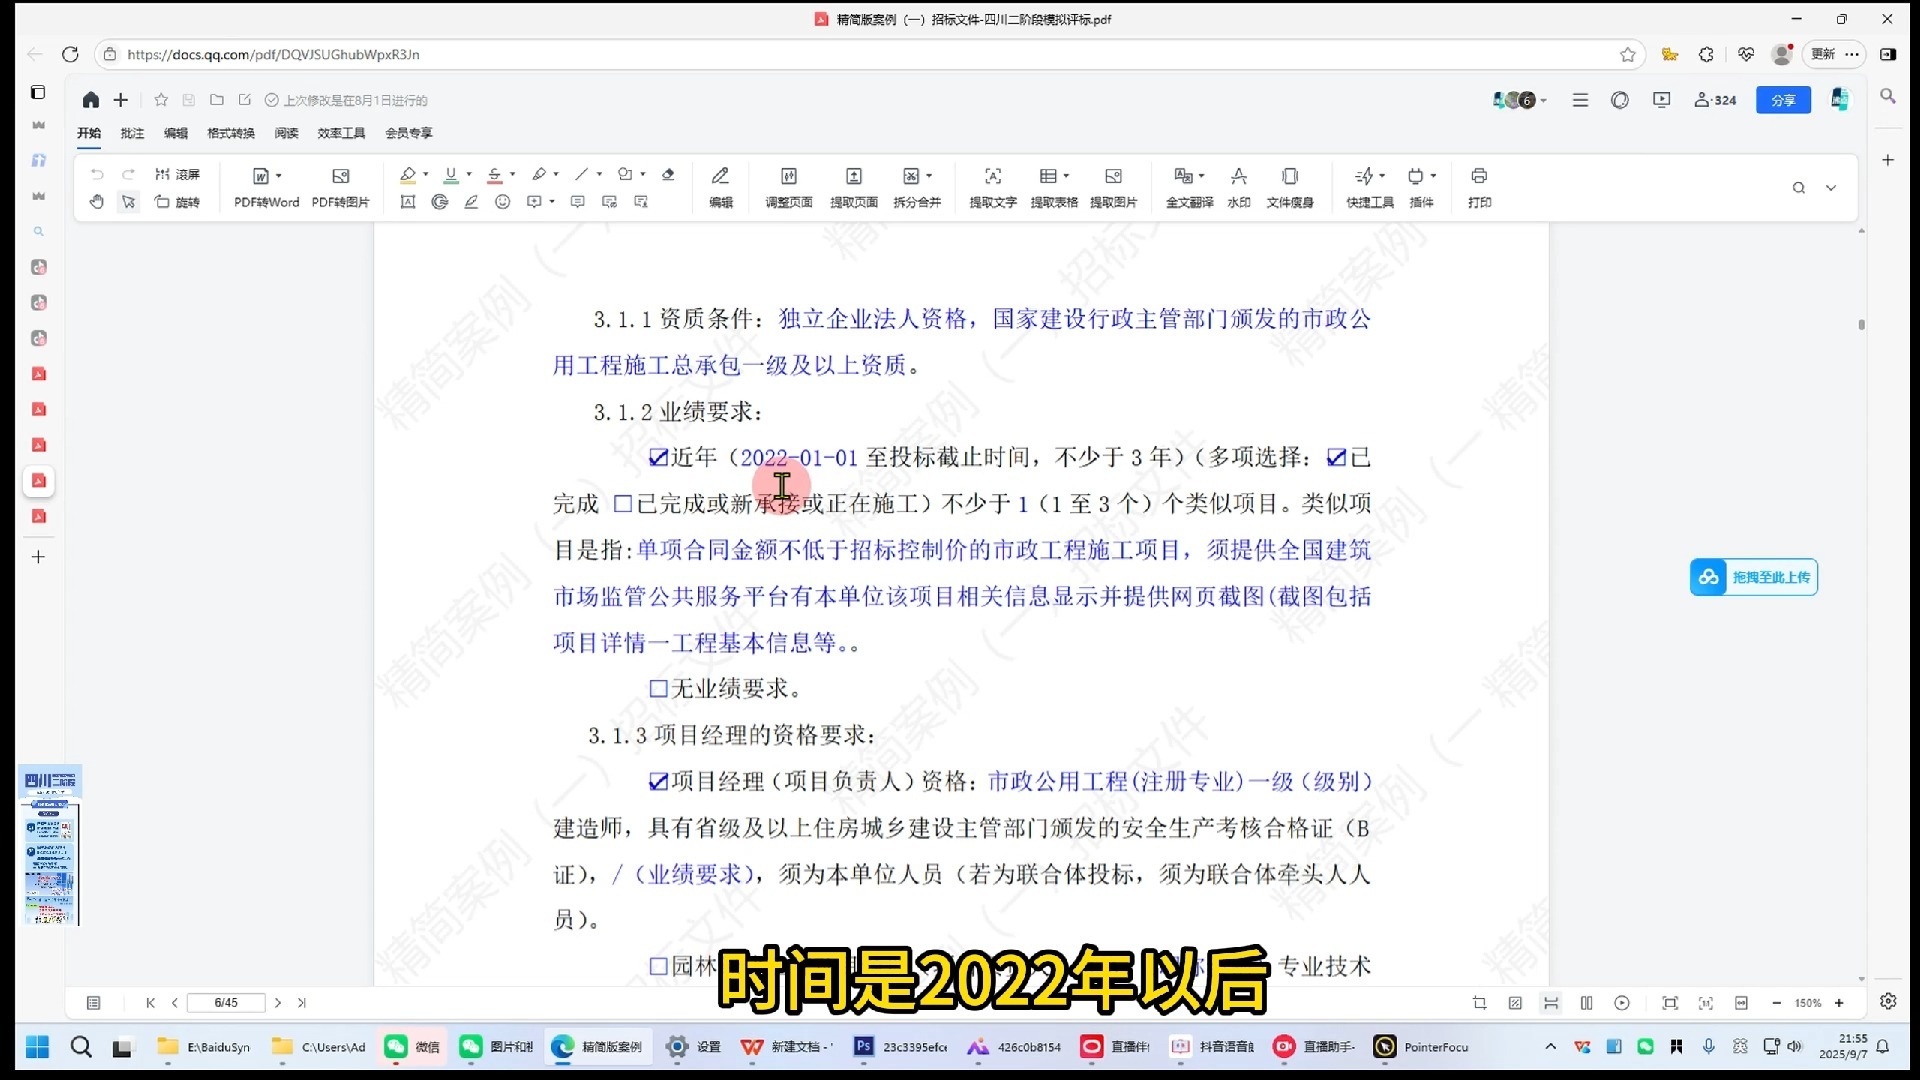Click 文件瘦身 compress file tool
This screenshot has width=1920, height=1080.
[1290, 187]
